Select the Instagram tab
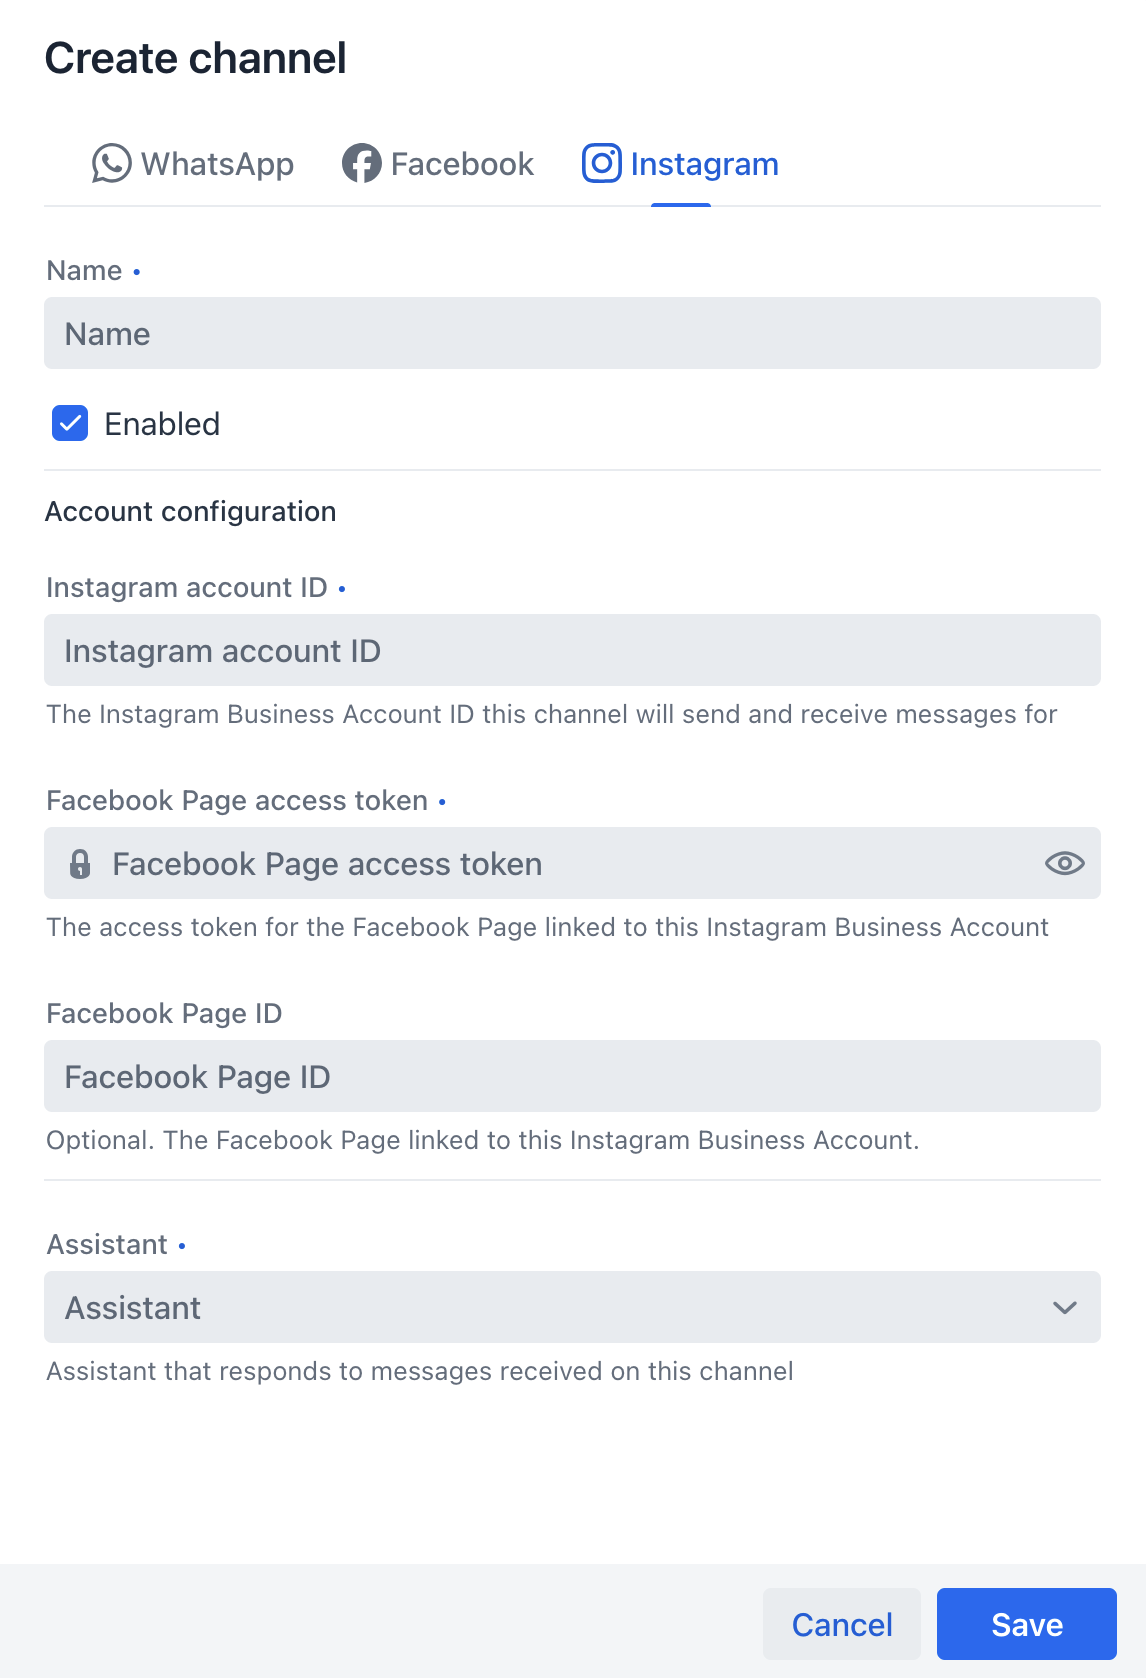Viewport: 1146px width, 1678px height. click(681, 164)
